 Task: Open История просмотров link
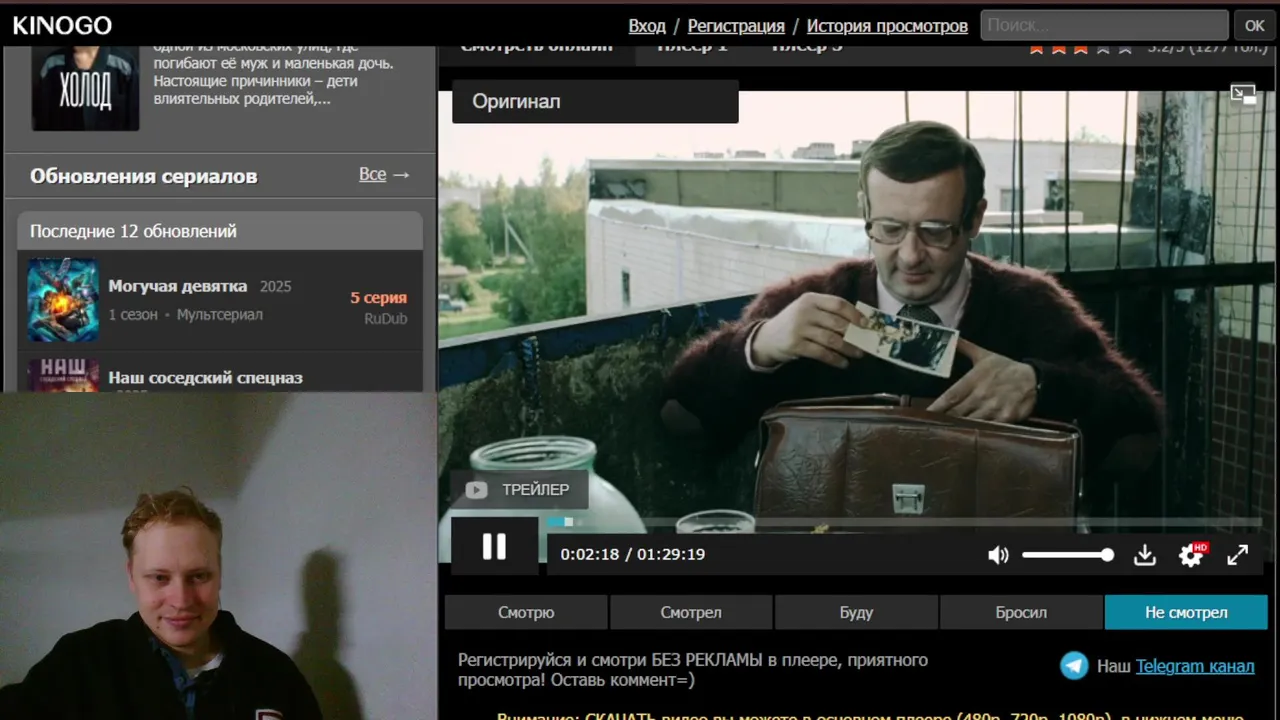tap(887, 26)
